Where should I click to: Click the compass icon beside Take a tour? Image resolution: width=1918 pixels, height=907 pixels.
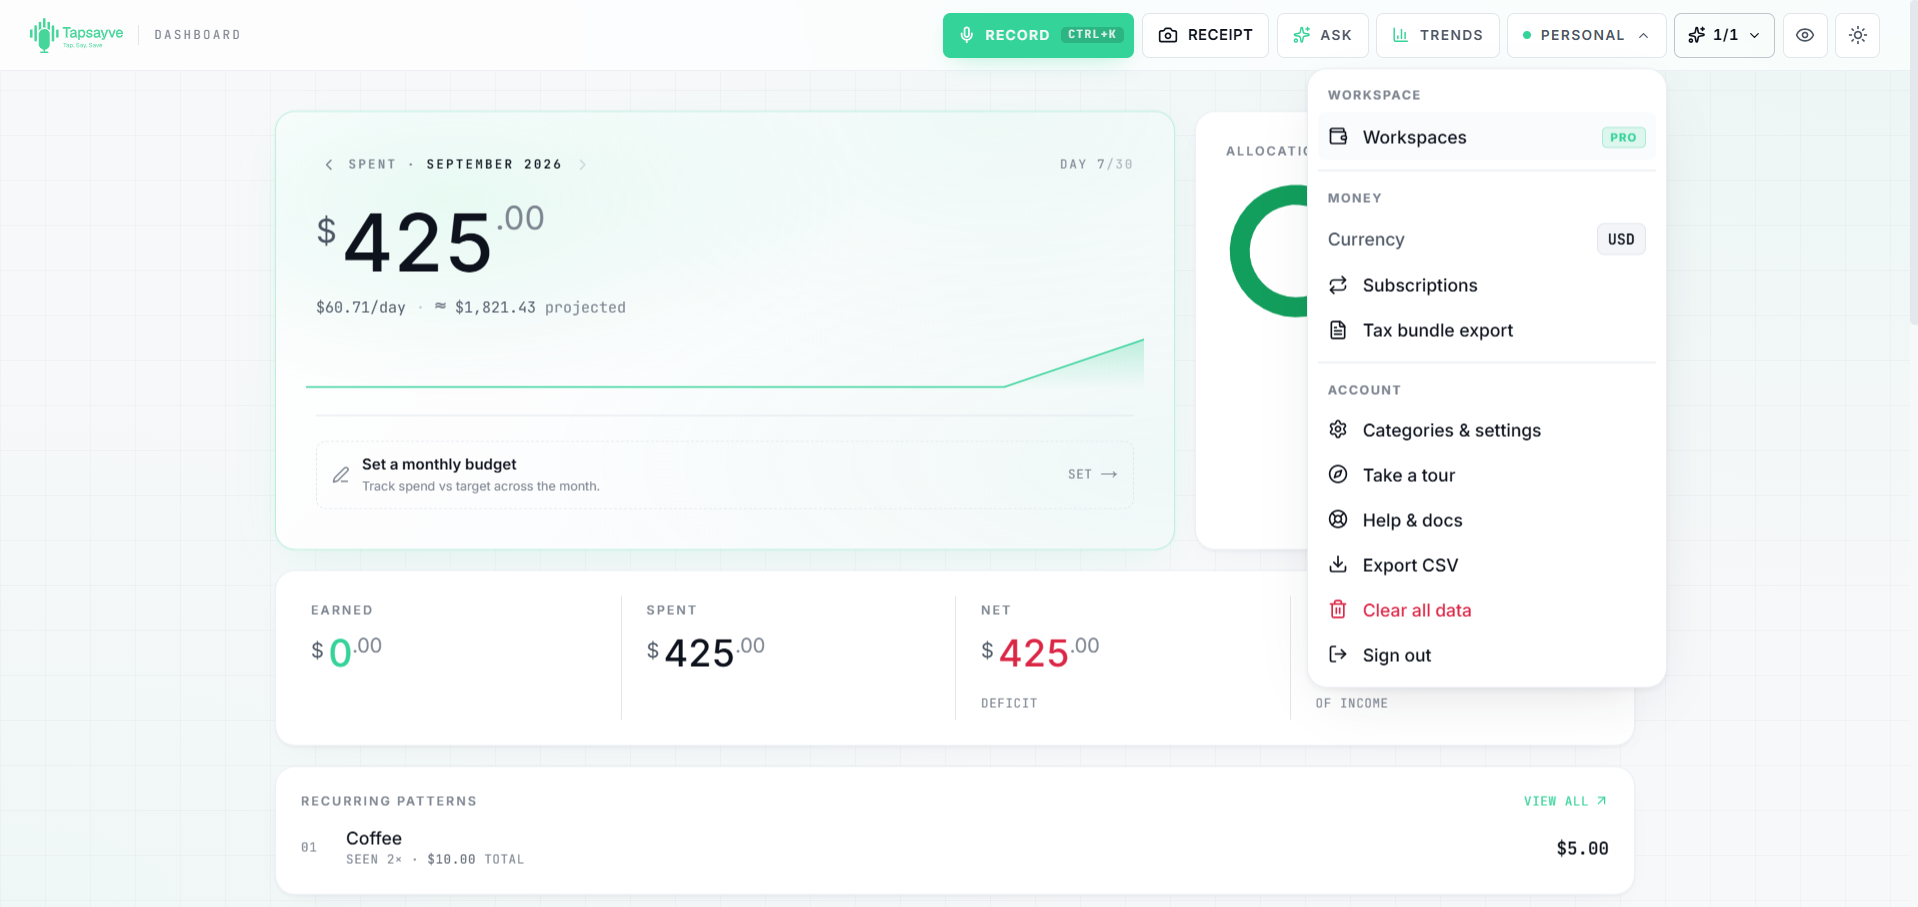tap(1338, 475)
